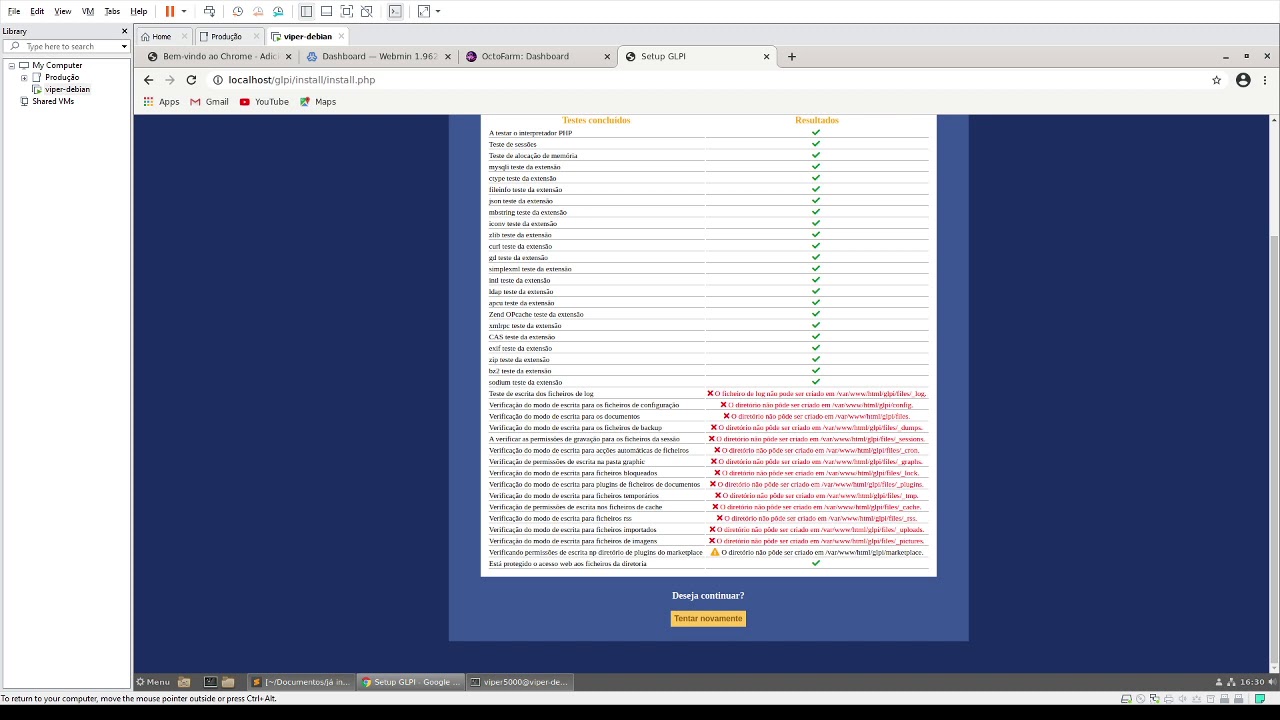This screenshot has height=720, width=1280.
Task: Focus the Library search field
Action: [x=66, y=46]
